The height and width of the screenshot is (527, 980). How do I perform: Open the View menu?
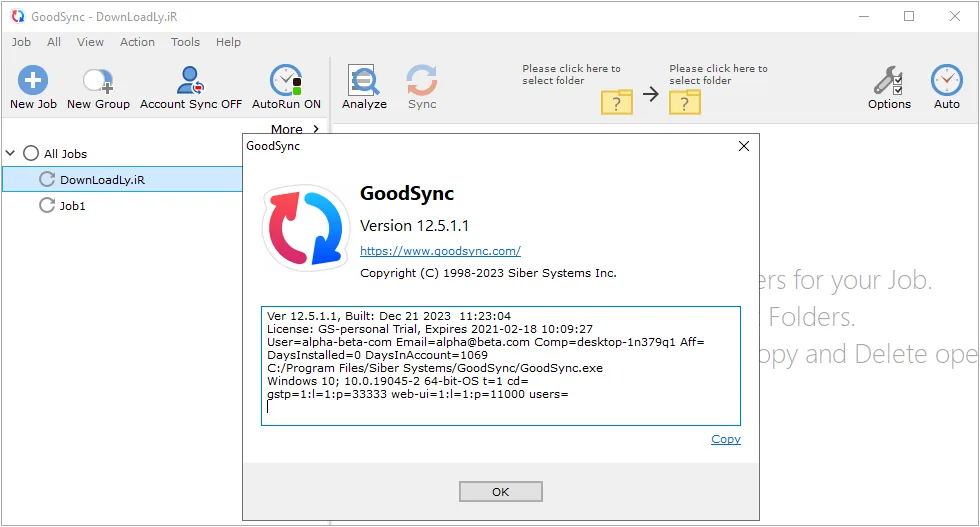click(90, 42)
